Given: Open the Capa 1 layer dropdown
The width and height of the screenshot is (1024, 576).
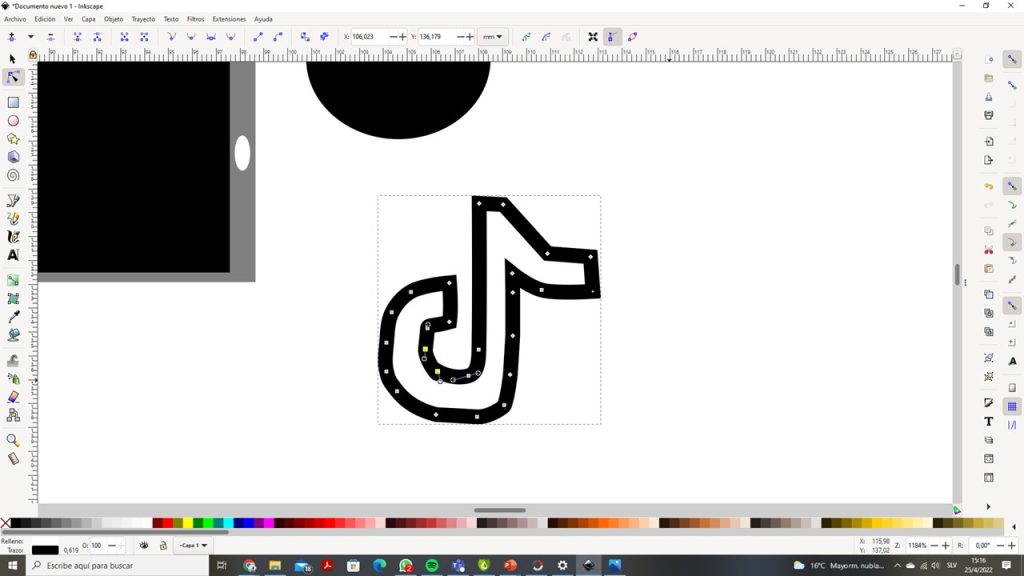Looking at the screenshot, I should coord(193,545).
